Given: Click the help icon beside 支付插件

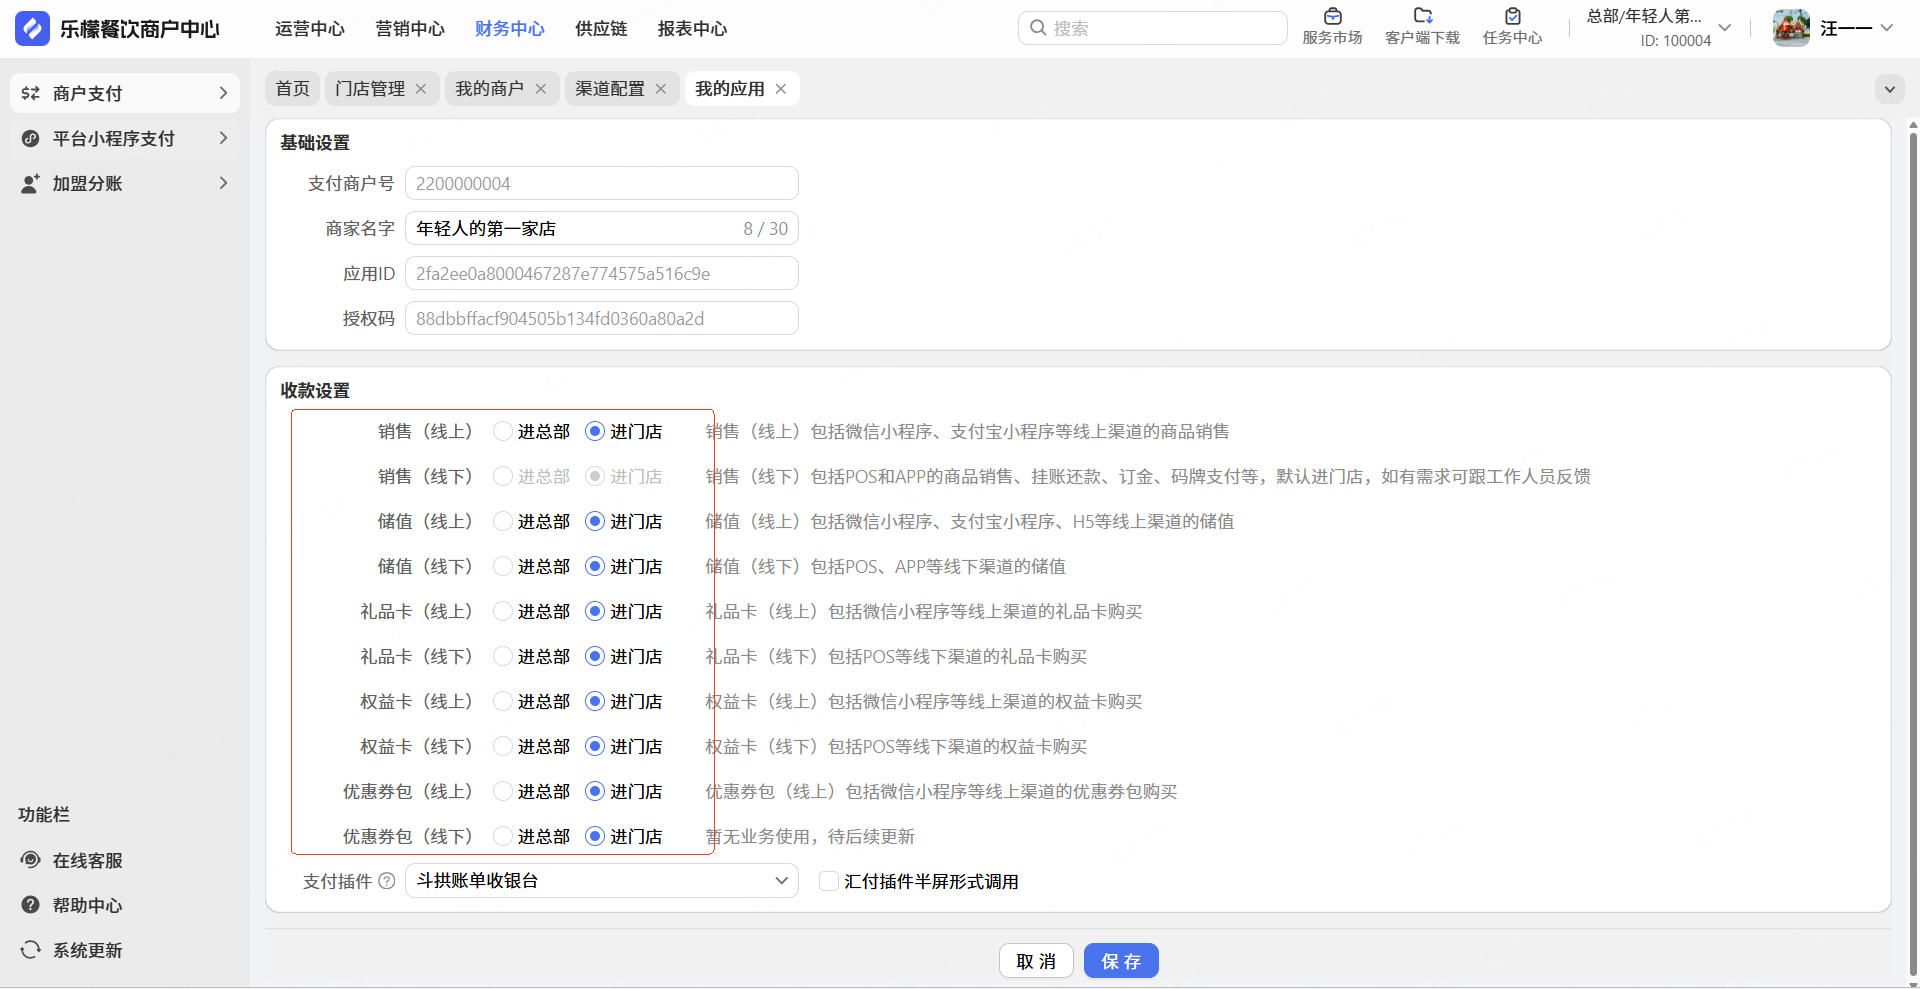Looking at the screenshot, I should [x=387, y=881].
